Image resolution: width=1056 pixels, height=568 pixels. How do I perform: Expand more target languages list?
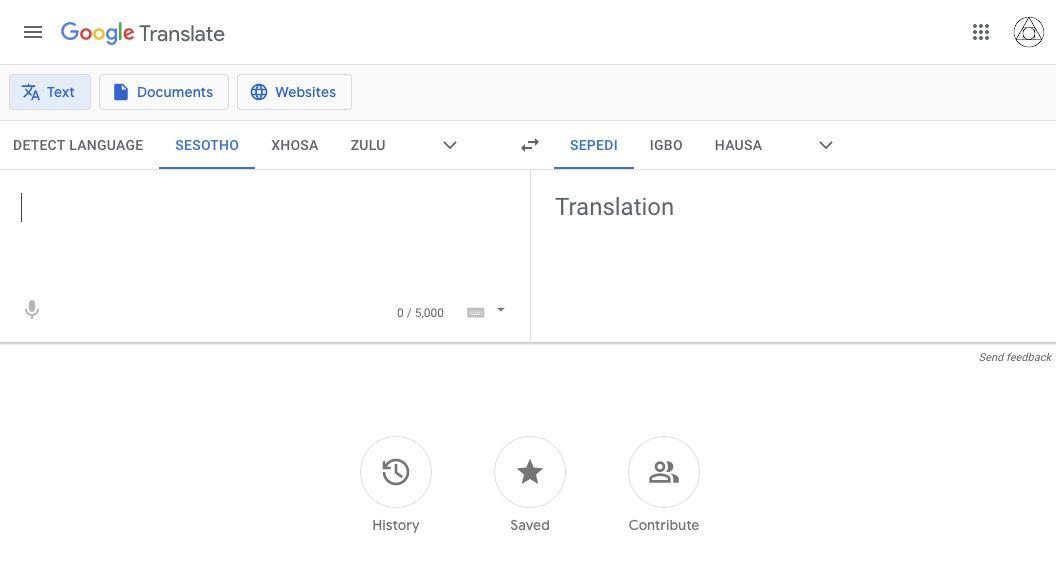[826, 145]
